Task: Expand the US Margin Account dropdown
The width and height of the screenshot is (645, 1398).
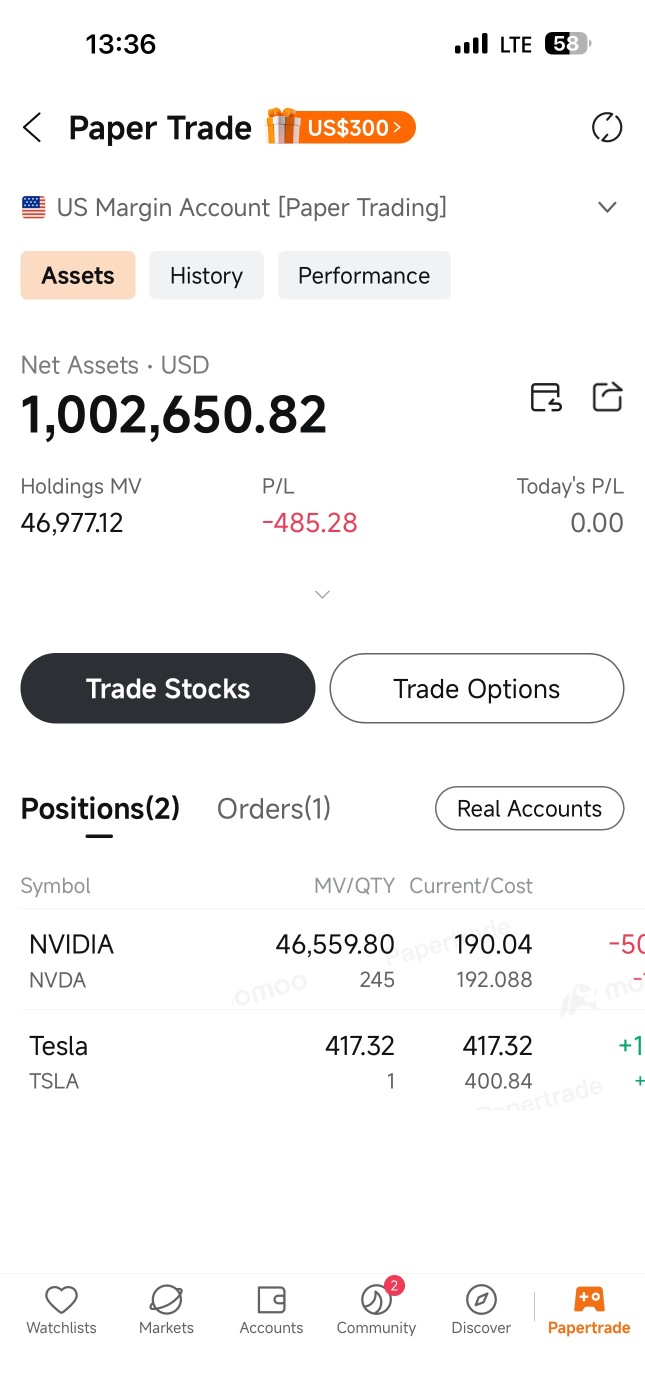Action: pos(607,208)
